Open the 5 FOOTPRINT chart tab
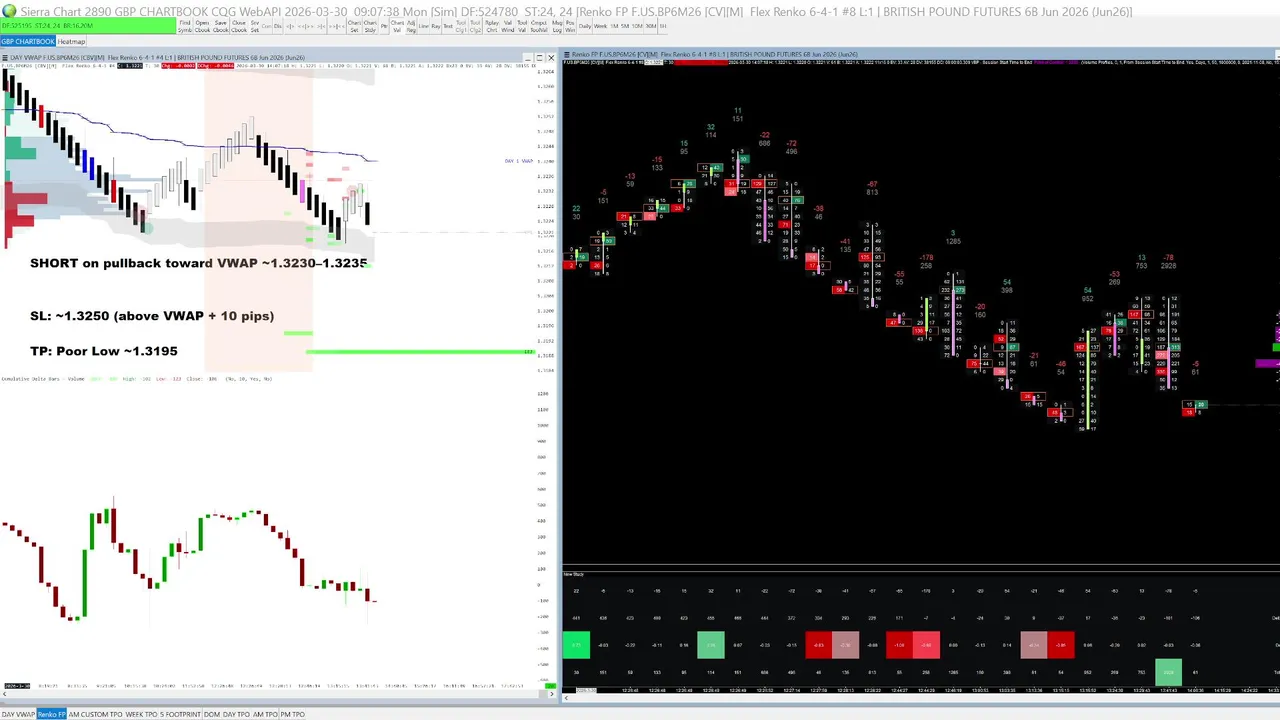Viewport: 1280px width, 720px height. pos(180,714)
